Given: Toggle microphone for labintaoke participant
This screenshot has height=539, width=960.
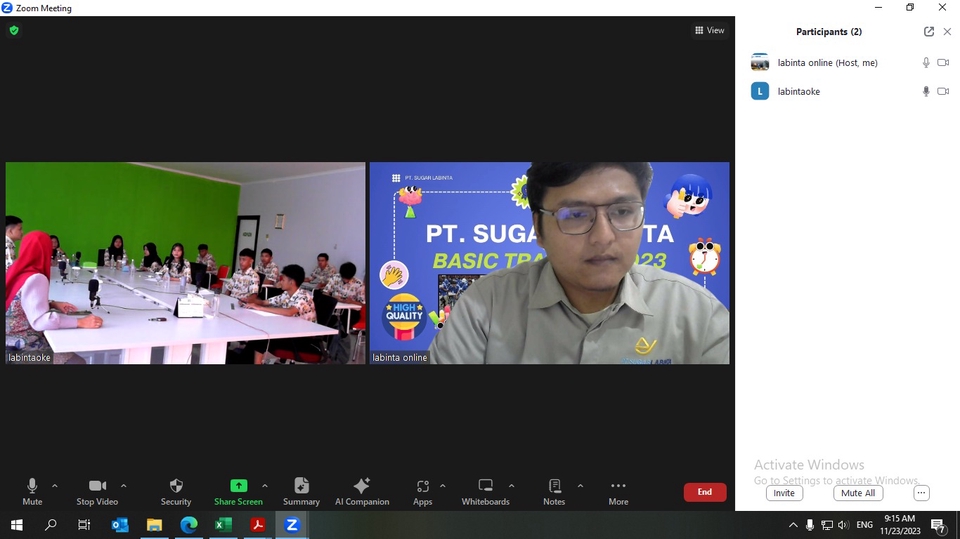Looking at the screenshot, I should pyautogui.click(x=926, y=91).
